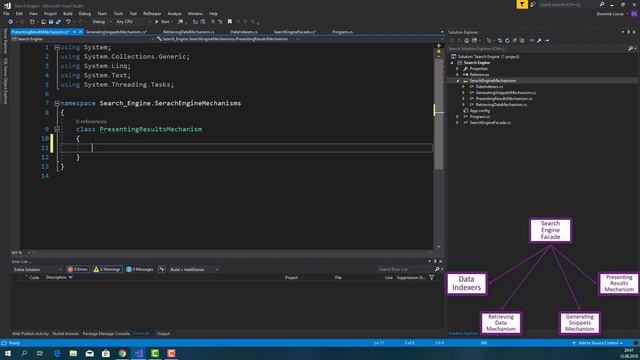640x360 pixels.
Task: Collapse the using directives on line 1
Action: coord(57,47)
